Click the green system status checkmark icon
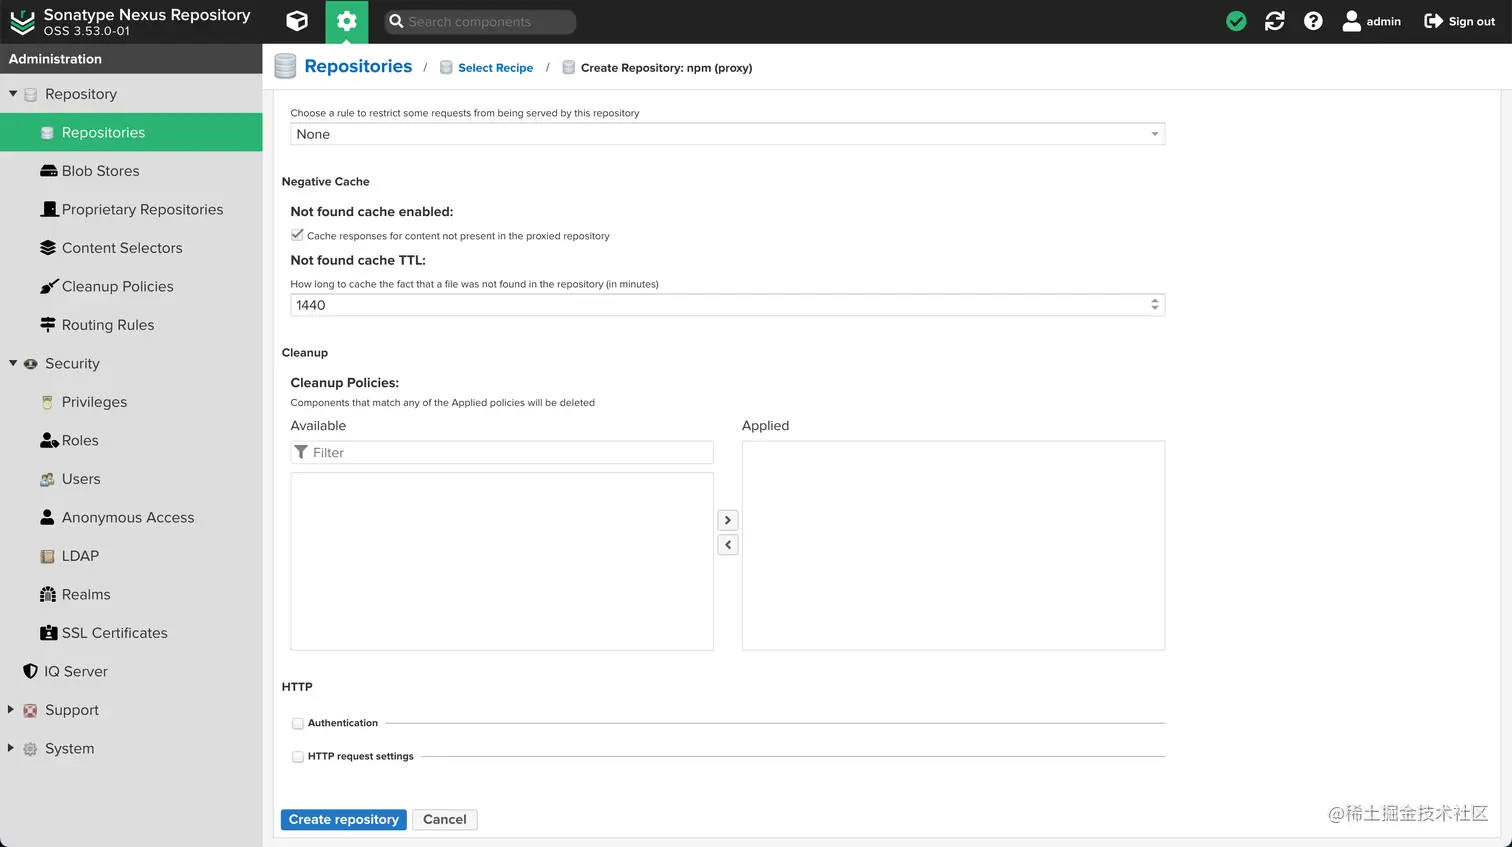The width and height of the screenshot is (1512, 847). coord(1236,21)
